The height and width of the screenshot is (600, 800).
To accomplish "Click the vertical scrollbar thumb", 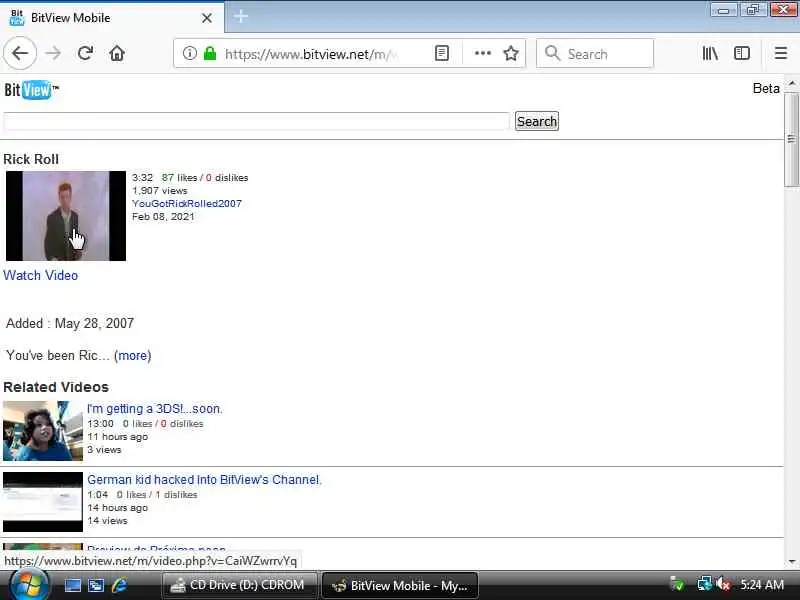I will click(x=791, y=139).
